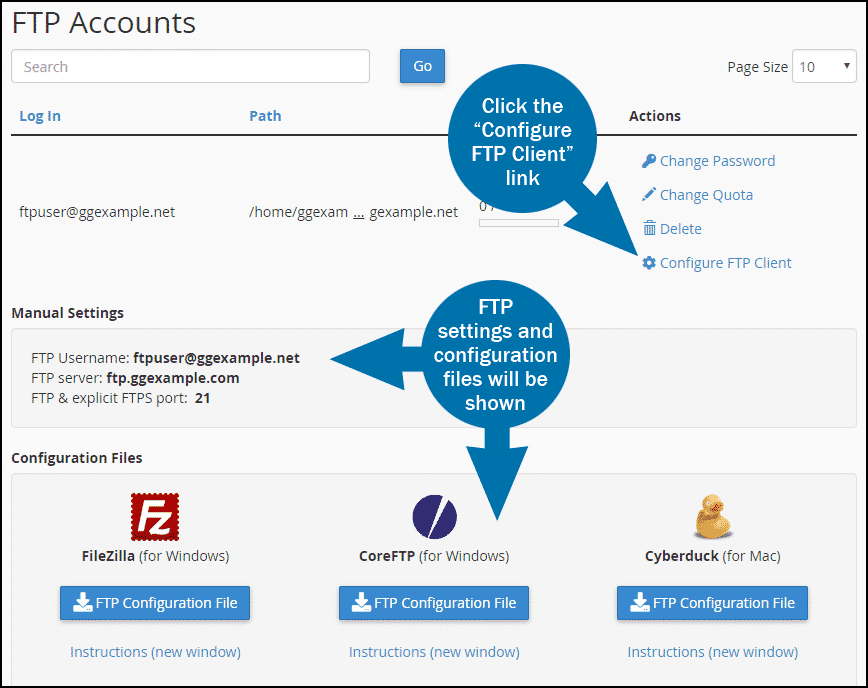This screenshot has height=688, width=868.
Task: Open Cyberduck Instructions in new window
Action: click(x=712, y=652)
